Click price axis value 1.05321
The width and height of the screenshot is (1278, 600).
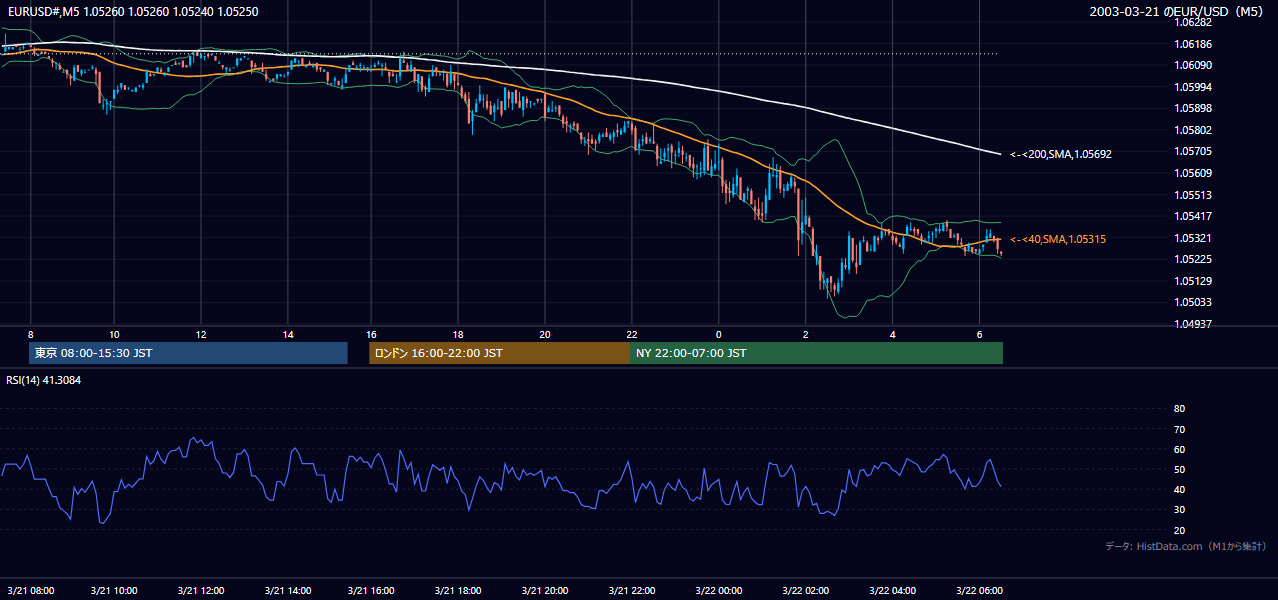coord(1193,238)
